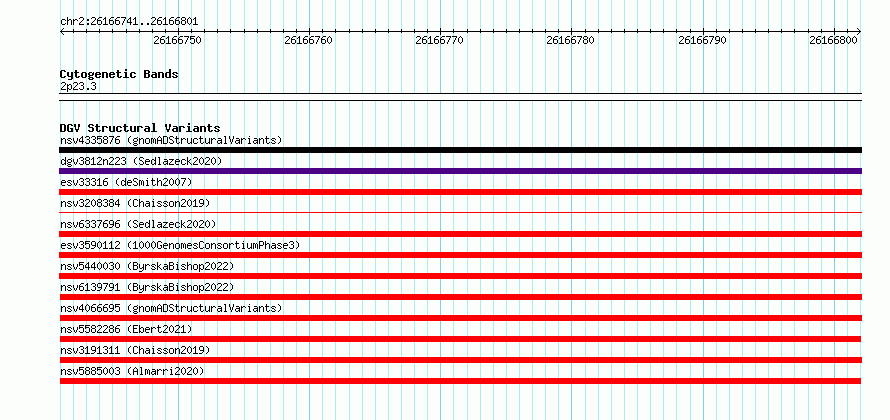
Task: Select the 2p23.3 band label
Action: click(x=78, y=86)
